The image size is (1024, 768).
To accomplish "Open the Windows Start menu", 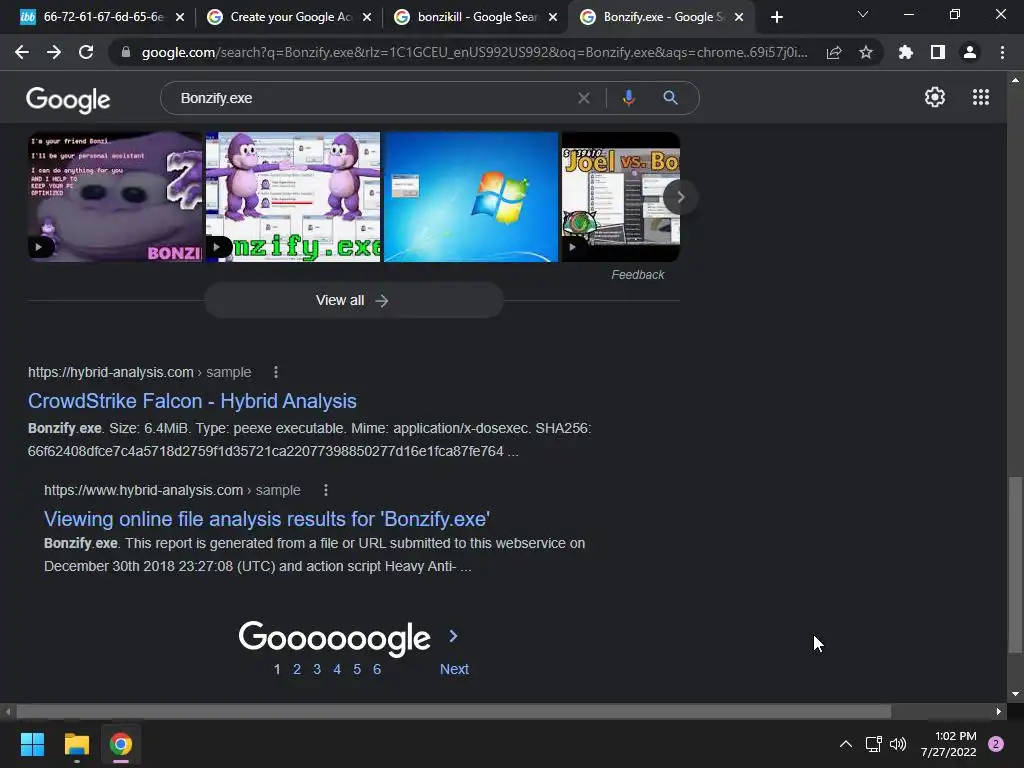I will 32,744.
